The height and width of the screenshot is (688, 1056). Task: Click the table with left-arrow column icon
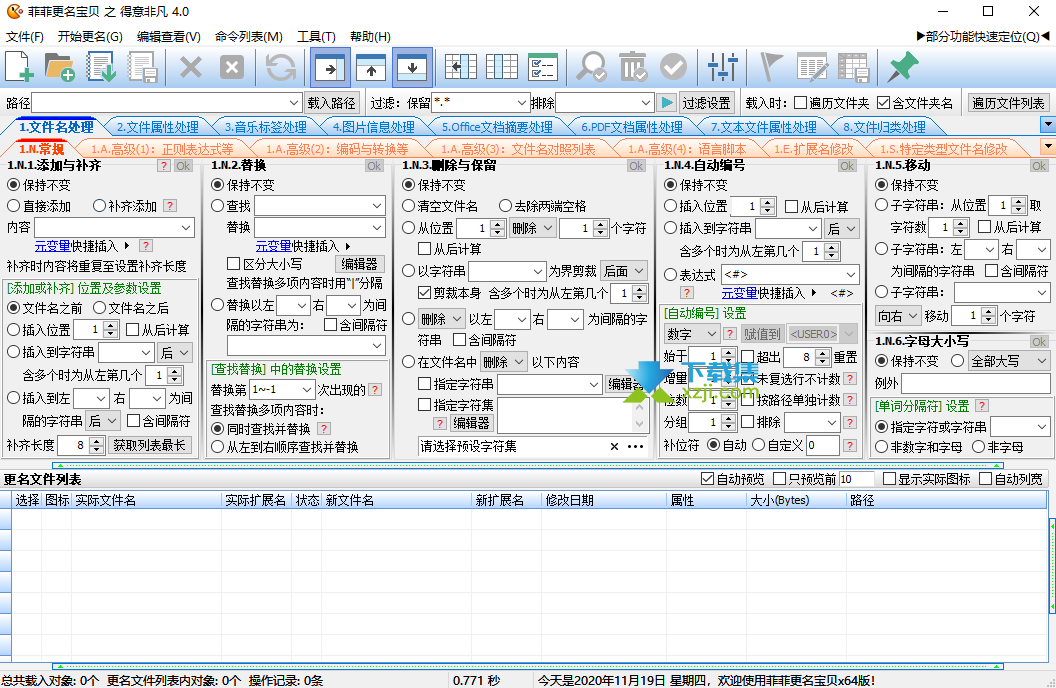coord(461,67)
